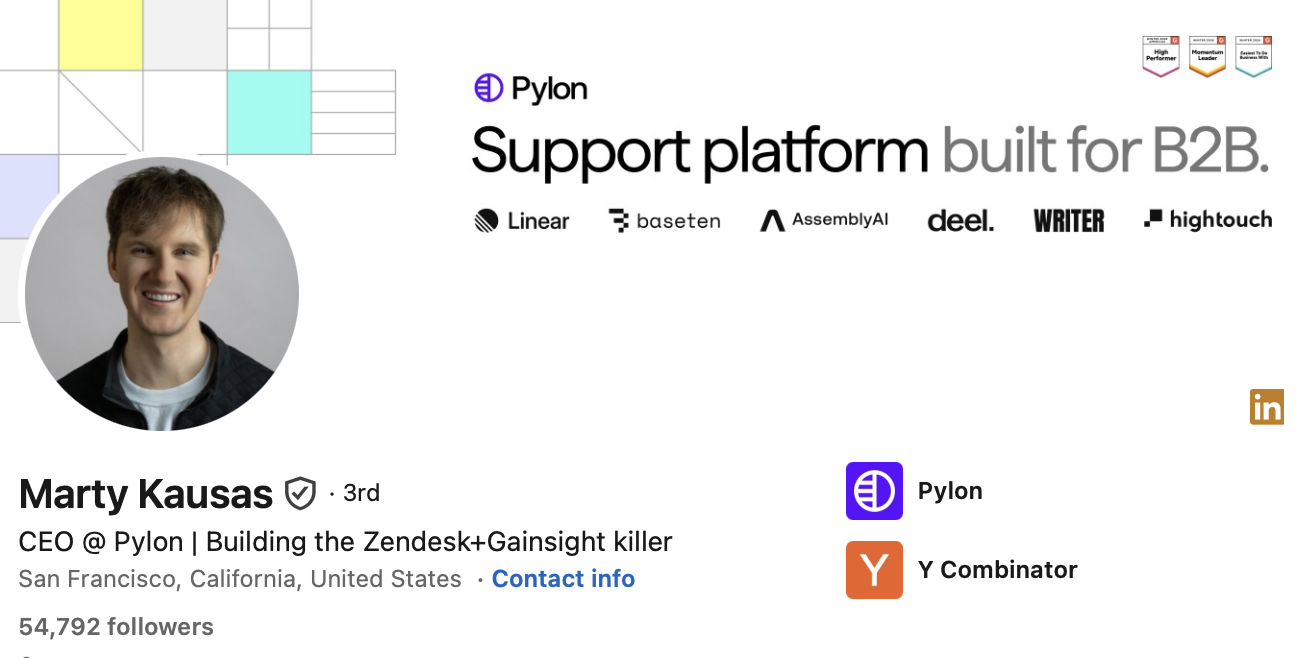This screenshot has height=658, width=1312.
Task: Click the Momentum Leader G2 badge
Action: point(1207,56)
